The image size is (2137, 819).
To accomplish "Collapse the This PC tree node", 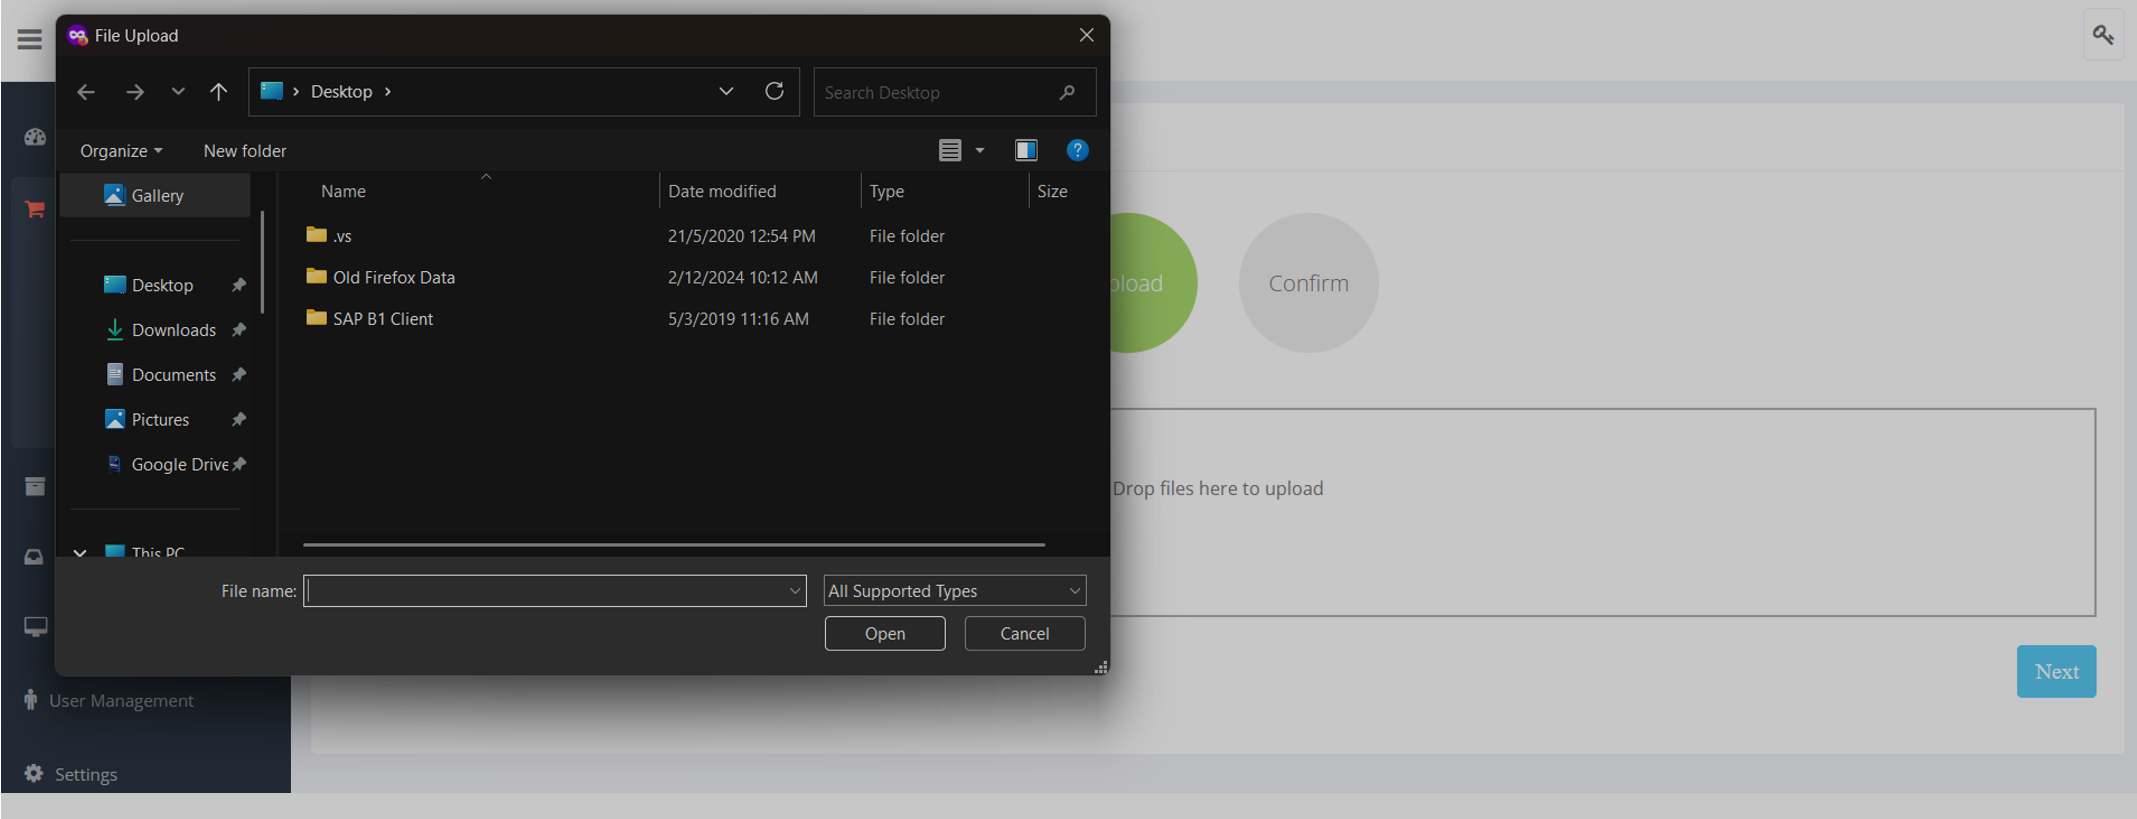I will click(x=80, y=552).
